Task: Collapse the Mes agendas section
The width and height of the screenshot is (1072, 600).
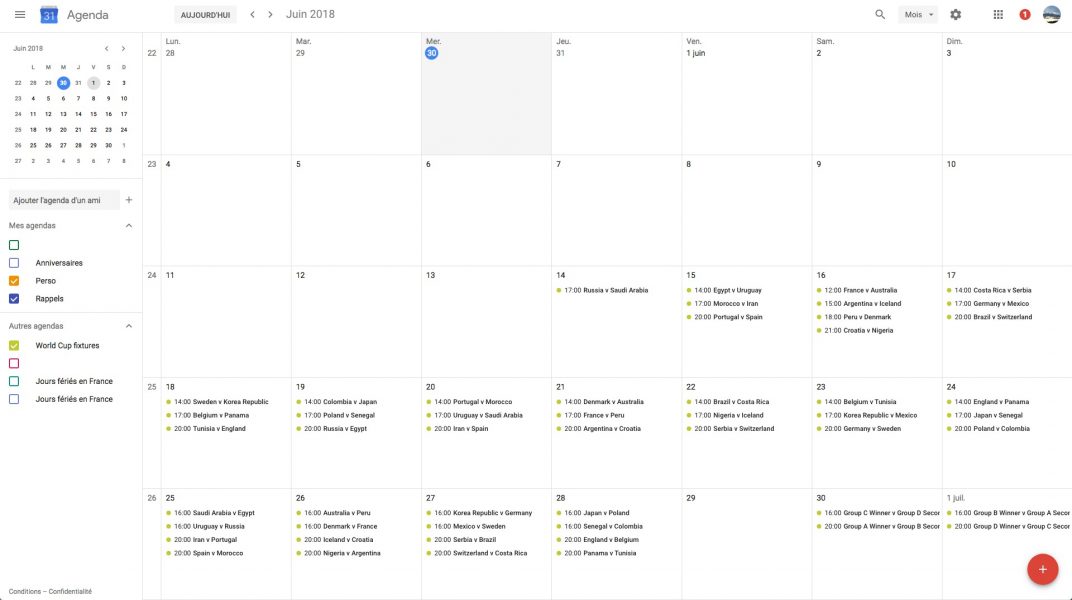Action: coord(129,226)
